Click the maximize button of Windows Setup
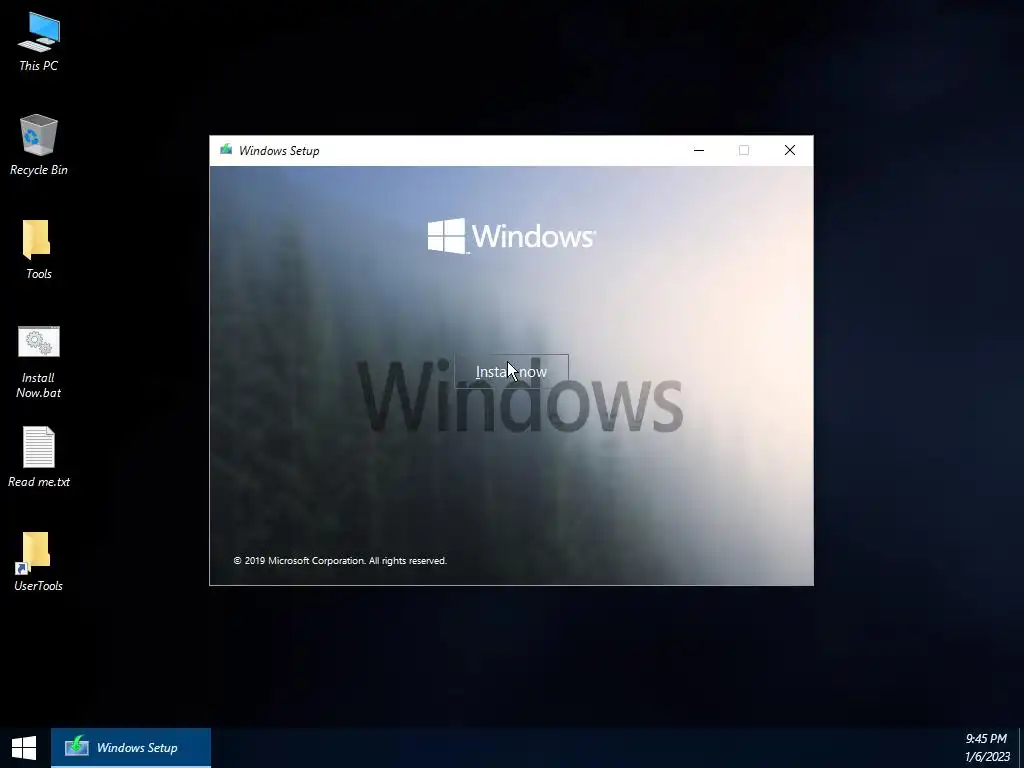The width and height of the screenshot is (1024, 768). point(744,150)
